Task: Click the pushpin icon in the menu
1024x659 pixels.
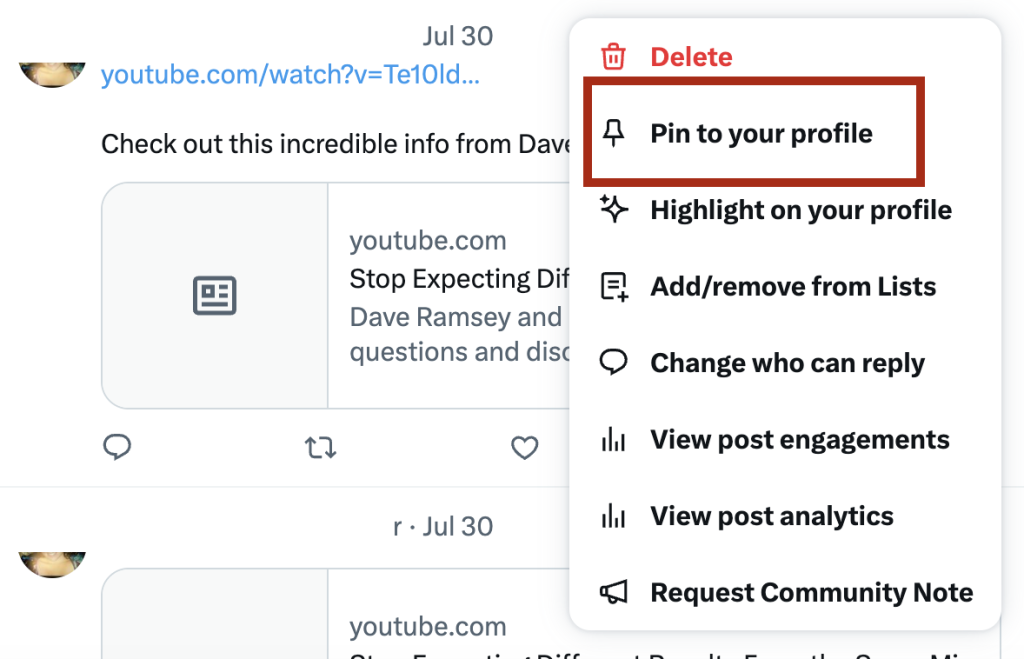Action: [x=613, y=134]
